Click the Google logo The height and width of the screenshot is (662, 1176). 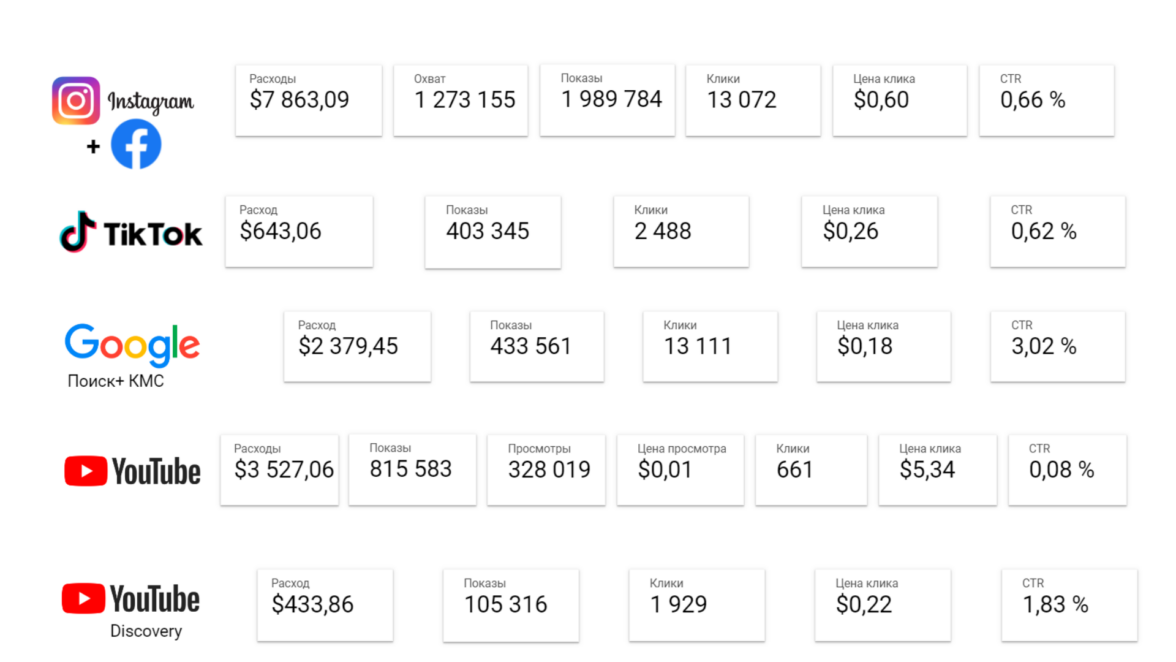pyautogui.click(x=132, y=346)
